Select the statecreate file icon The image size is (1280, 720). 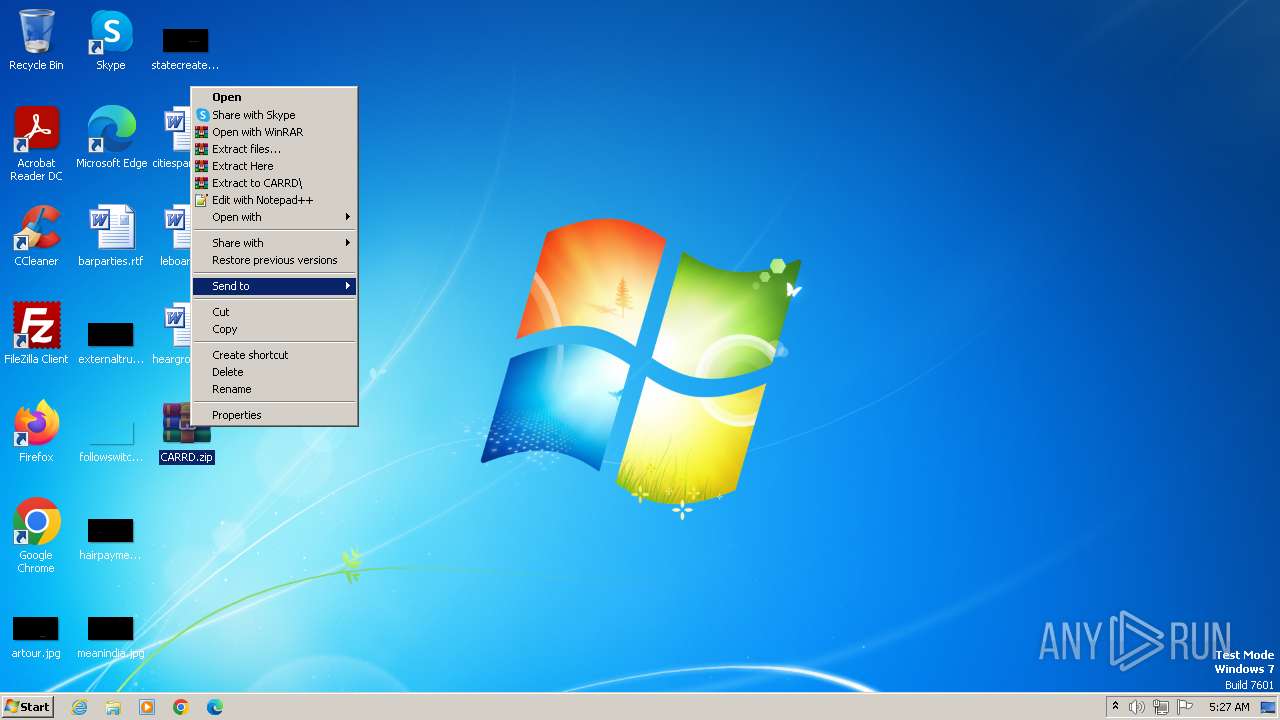(185, 49)
